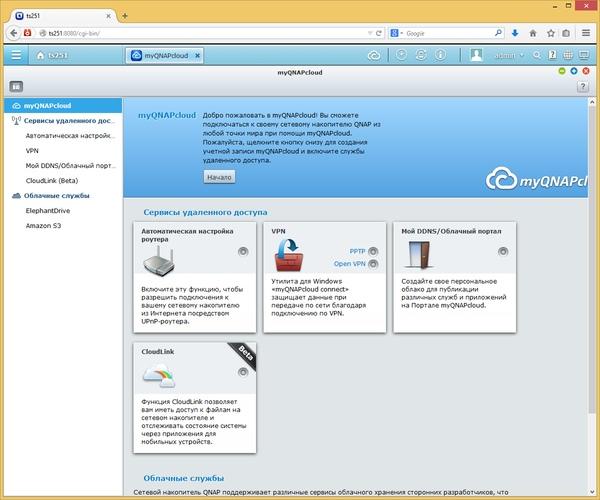Image resolution: width=600 pixels, height=500 pixels.
Task: Open the external devices icon
Action: tap(421, 55)
